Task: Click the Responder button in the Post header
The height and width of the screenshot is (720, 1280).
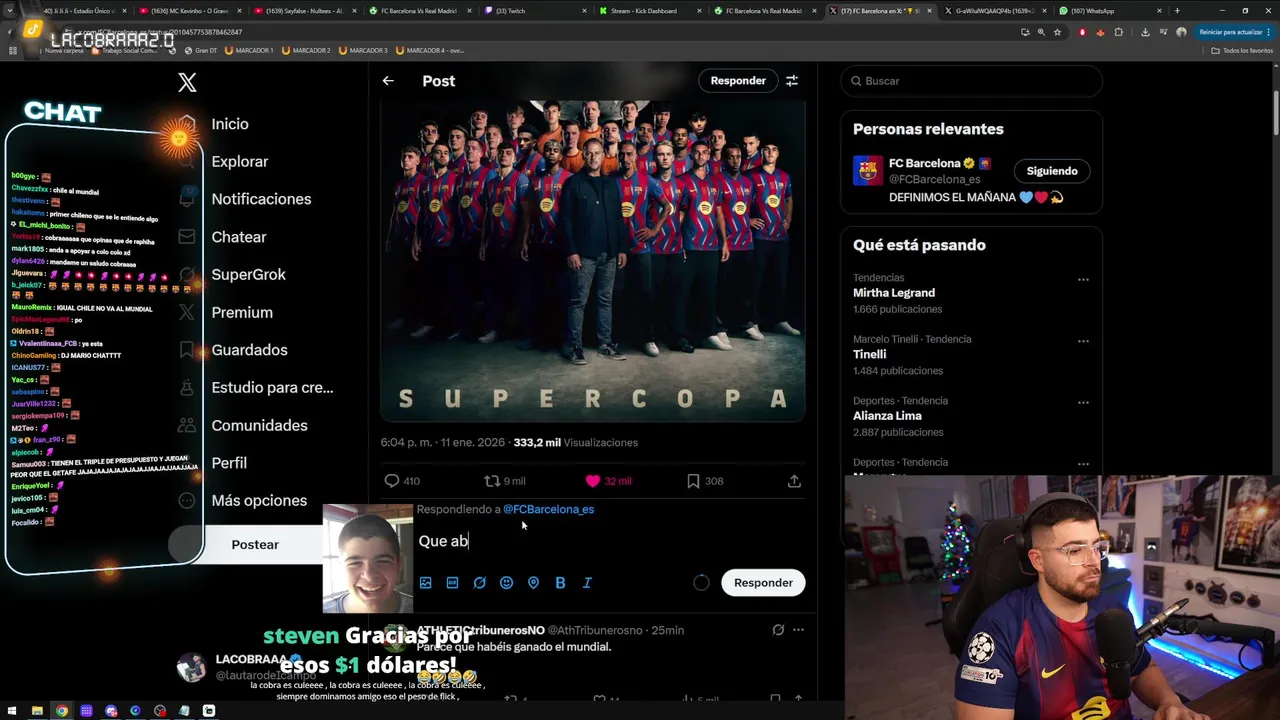Action: pyautogui.click(x=738, y=81)
